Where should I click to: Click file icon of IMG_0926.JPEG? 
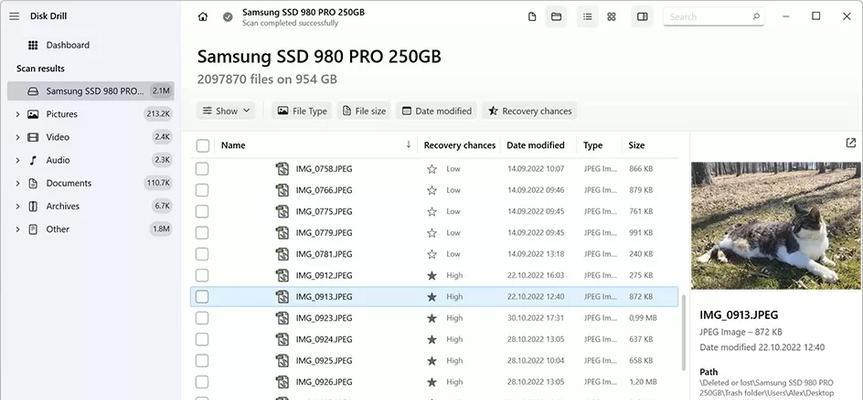282,382
